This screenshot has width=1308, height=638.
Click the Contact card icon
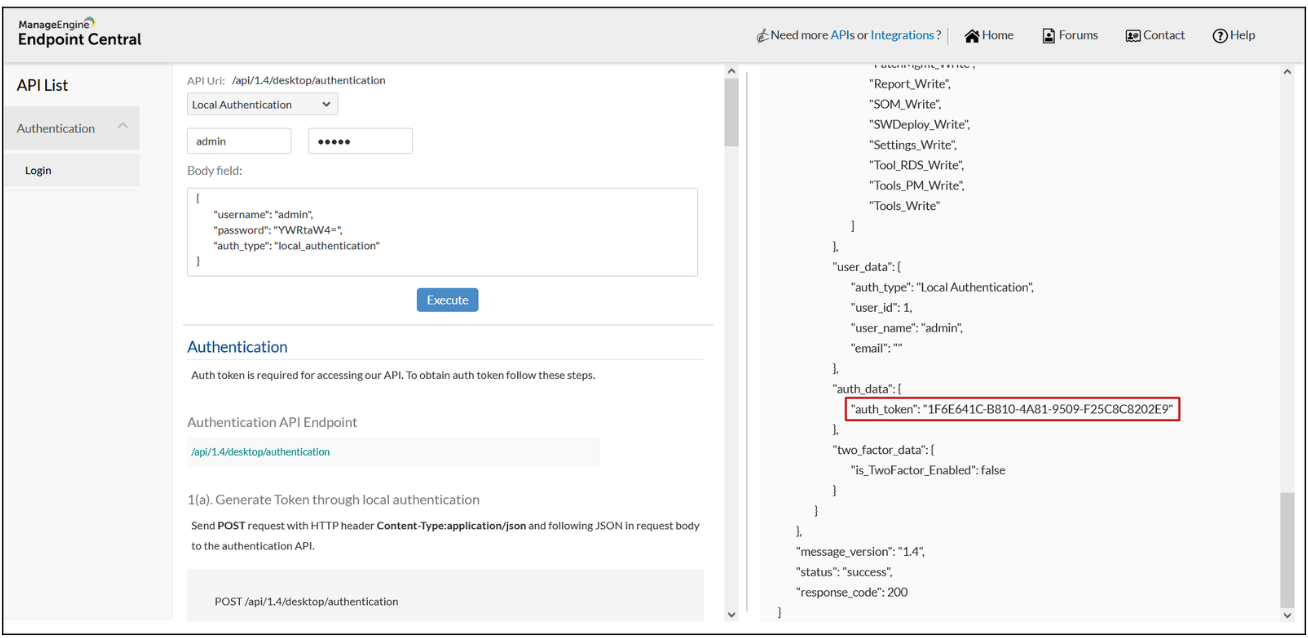[x=1133, y=36]
